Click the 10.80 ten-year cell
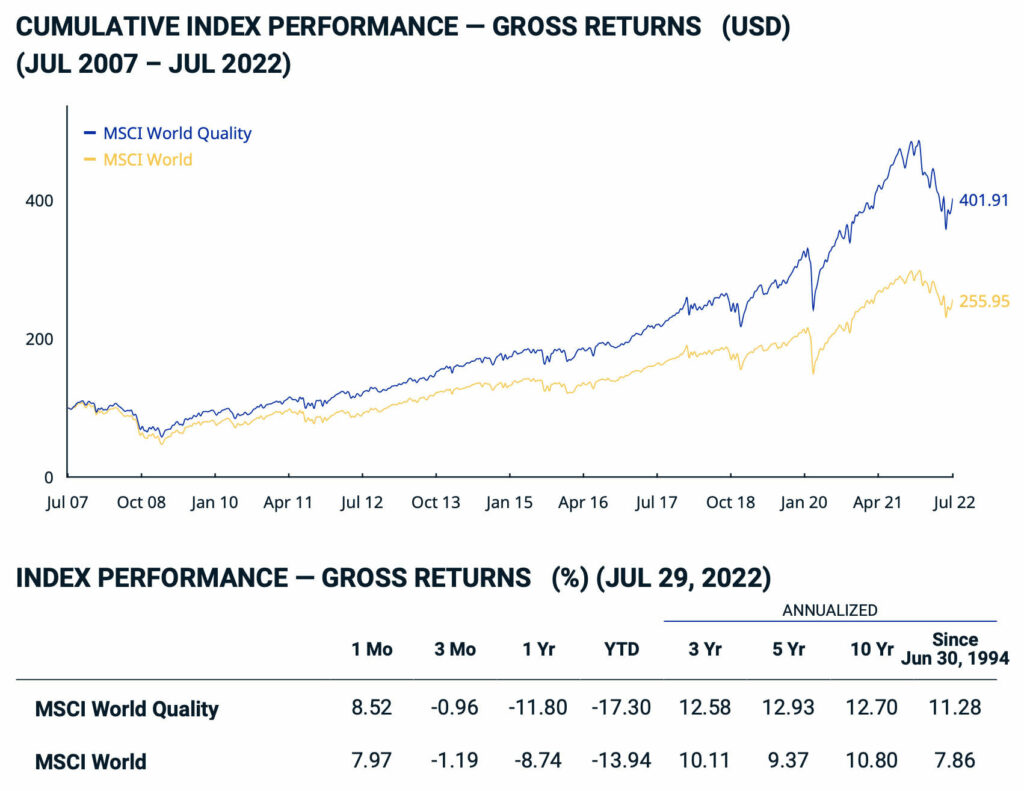The height and width of the screenshot is (791, 1024). coord(871,760)
